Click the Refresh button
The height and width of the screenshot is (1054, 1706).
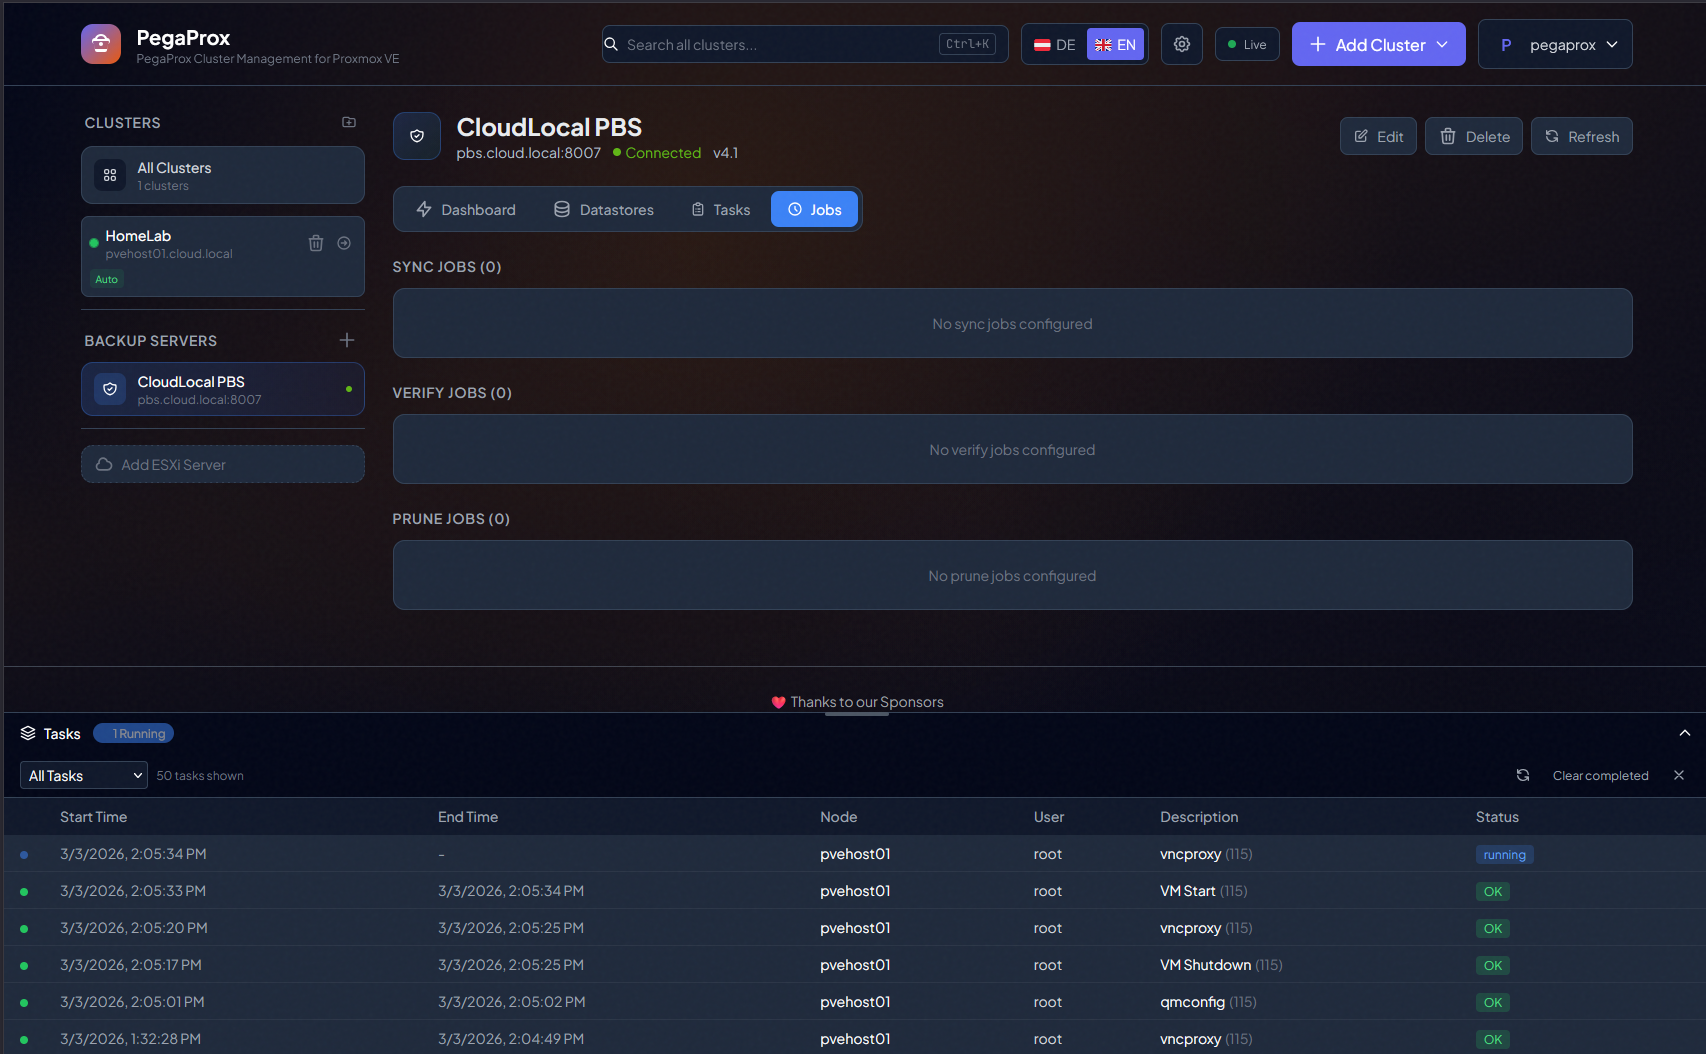click(1582, 136)
